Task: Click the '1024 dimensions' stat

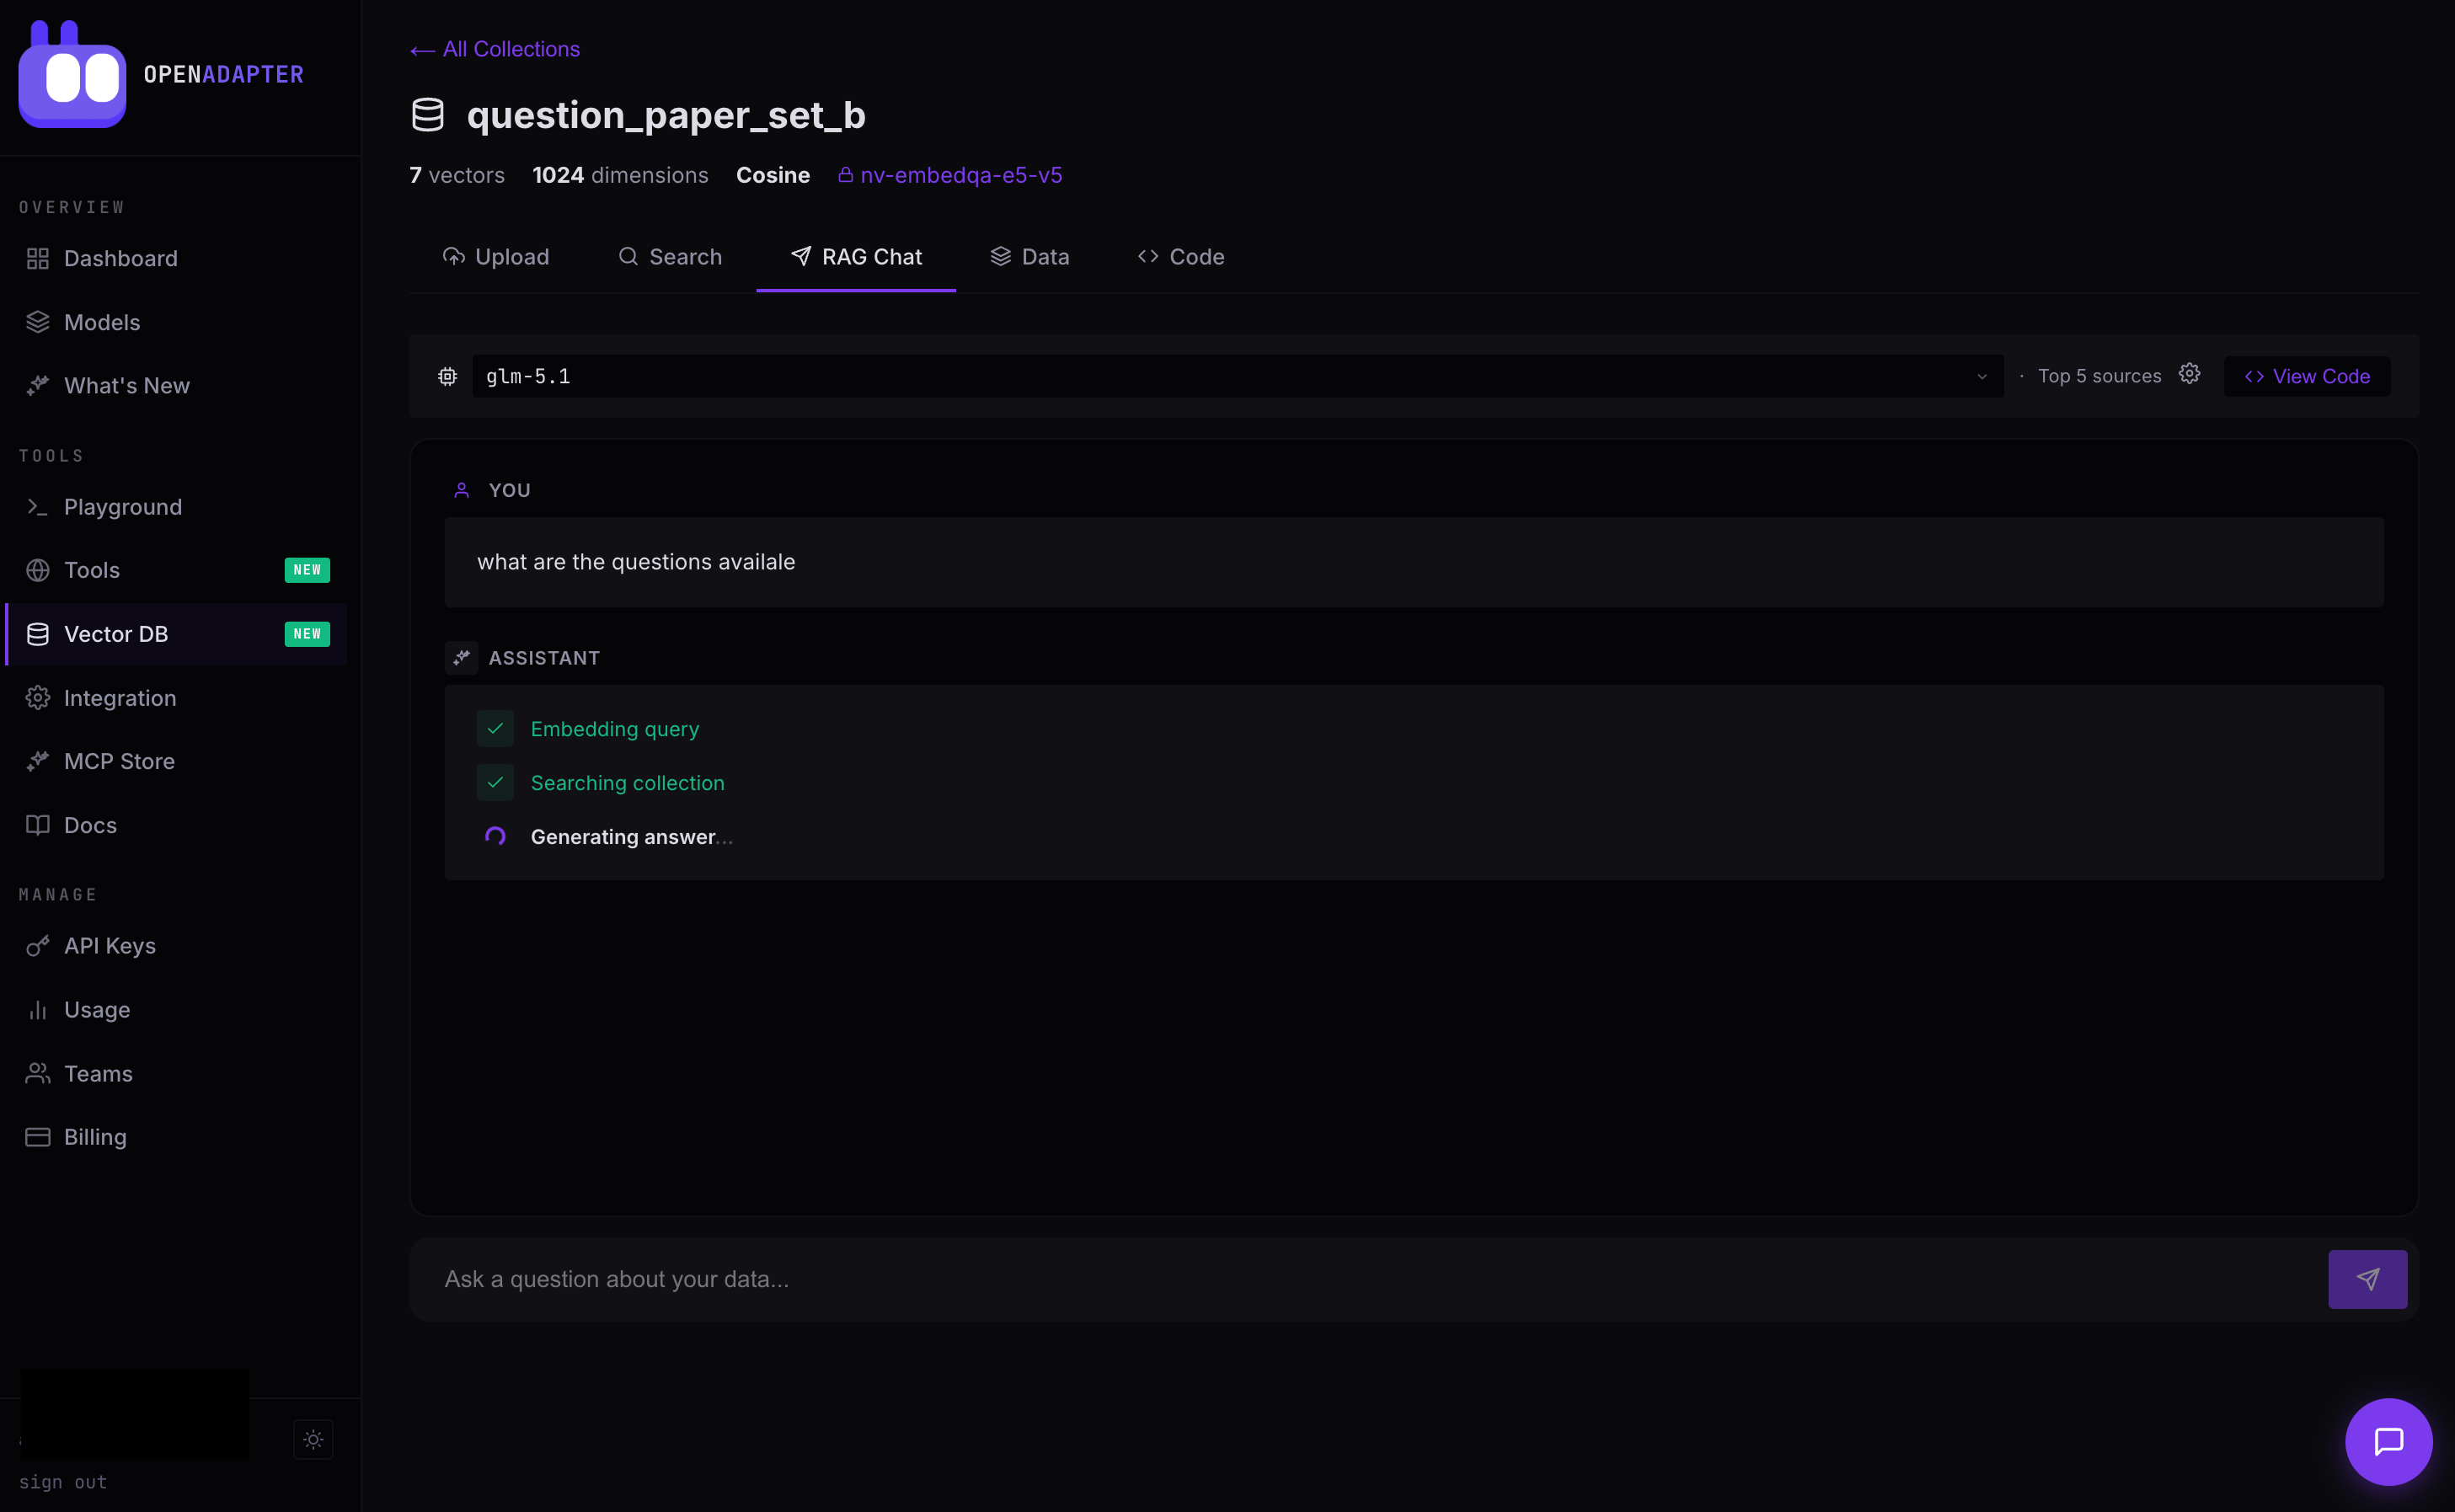Action: pos(620,175)
